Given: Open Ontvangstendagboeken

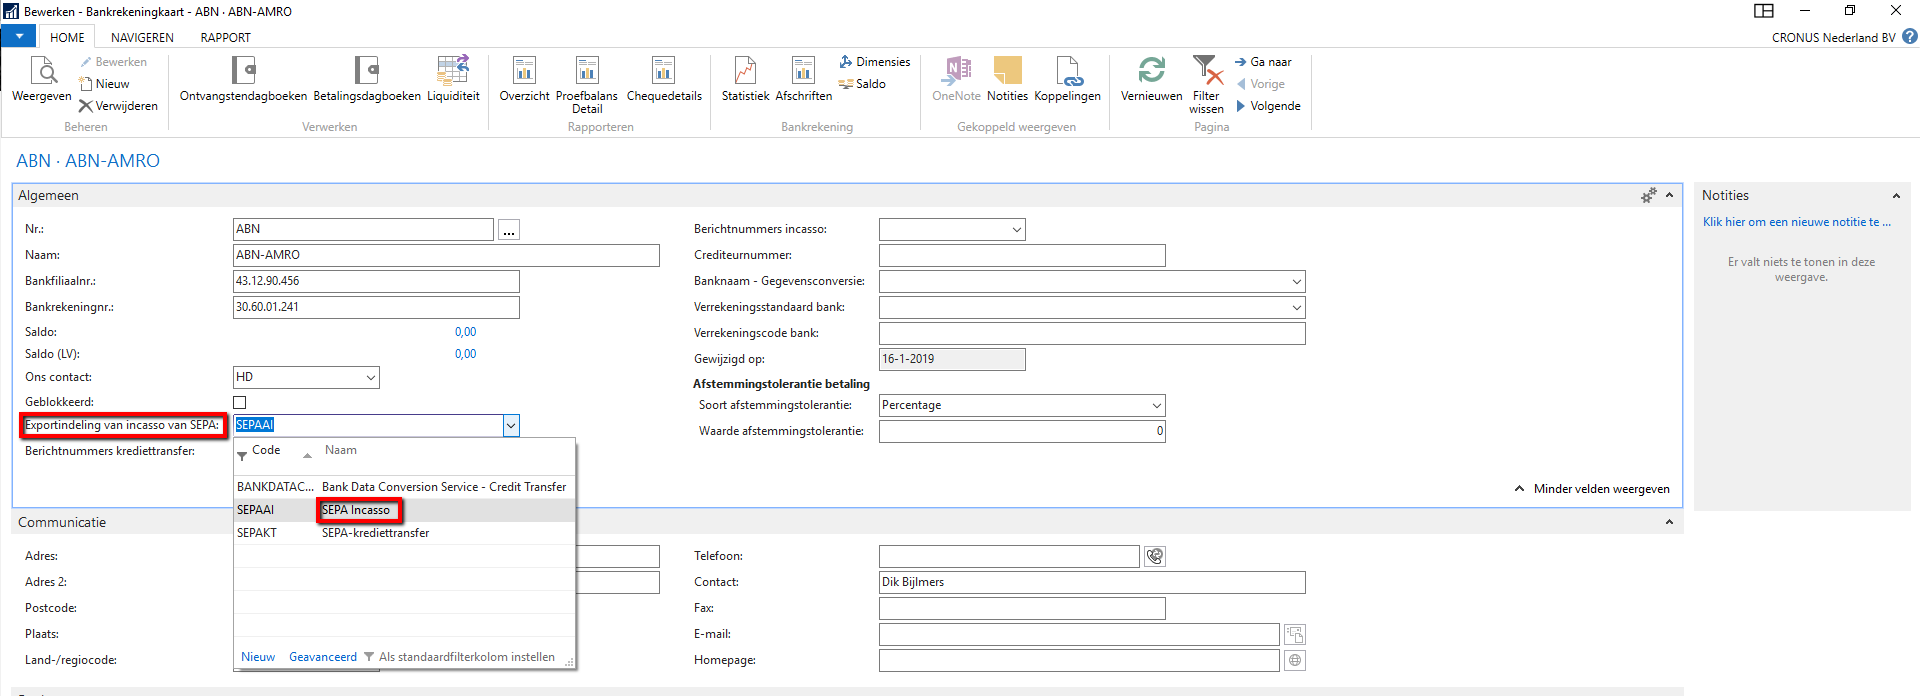Looking at the screenshot, I should [243, 80].
